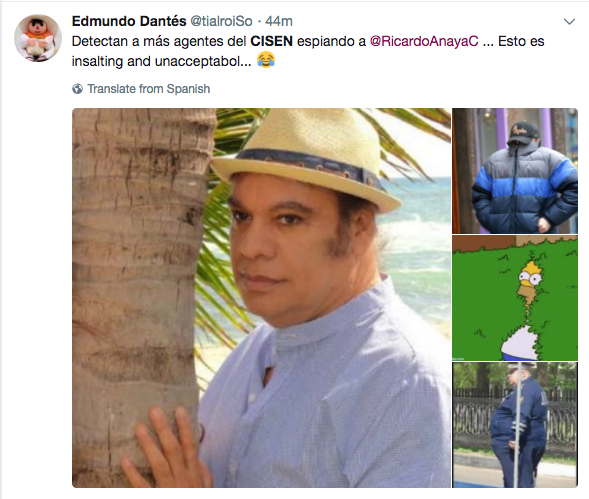Click the @tialroiSo handle
The height and width of the screenshot is (499, 589).
tap(221, 21)
